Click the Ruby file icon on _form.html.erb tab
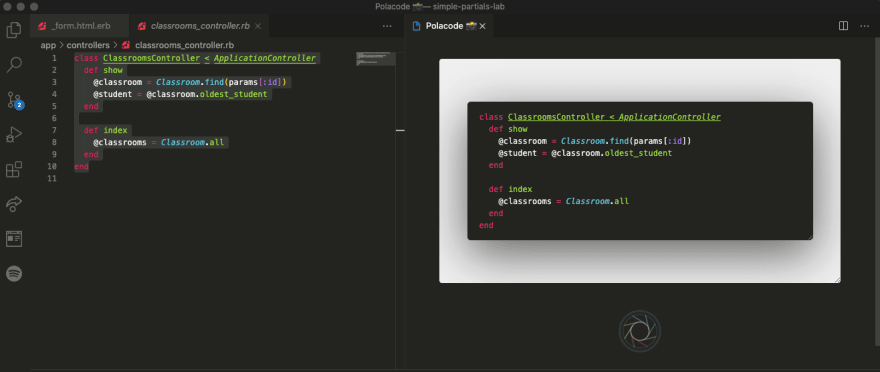The width and height of the screenshot is (880, 372). coord(42,26)
